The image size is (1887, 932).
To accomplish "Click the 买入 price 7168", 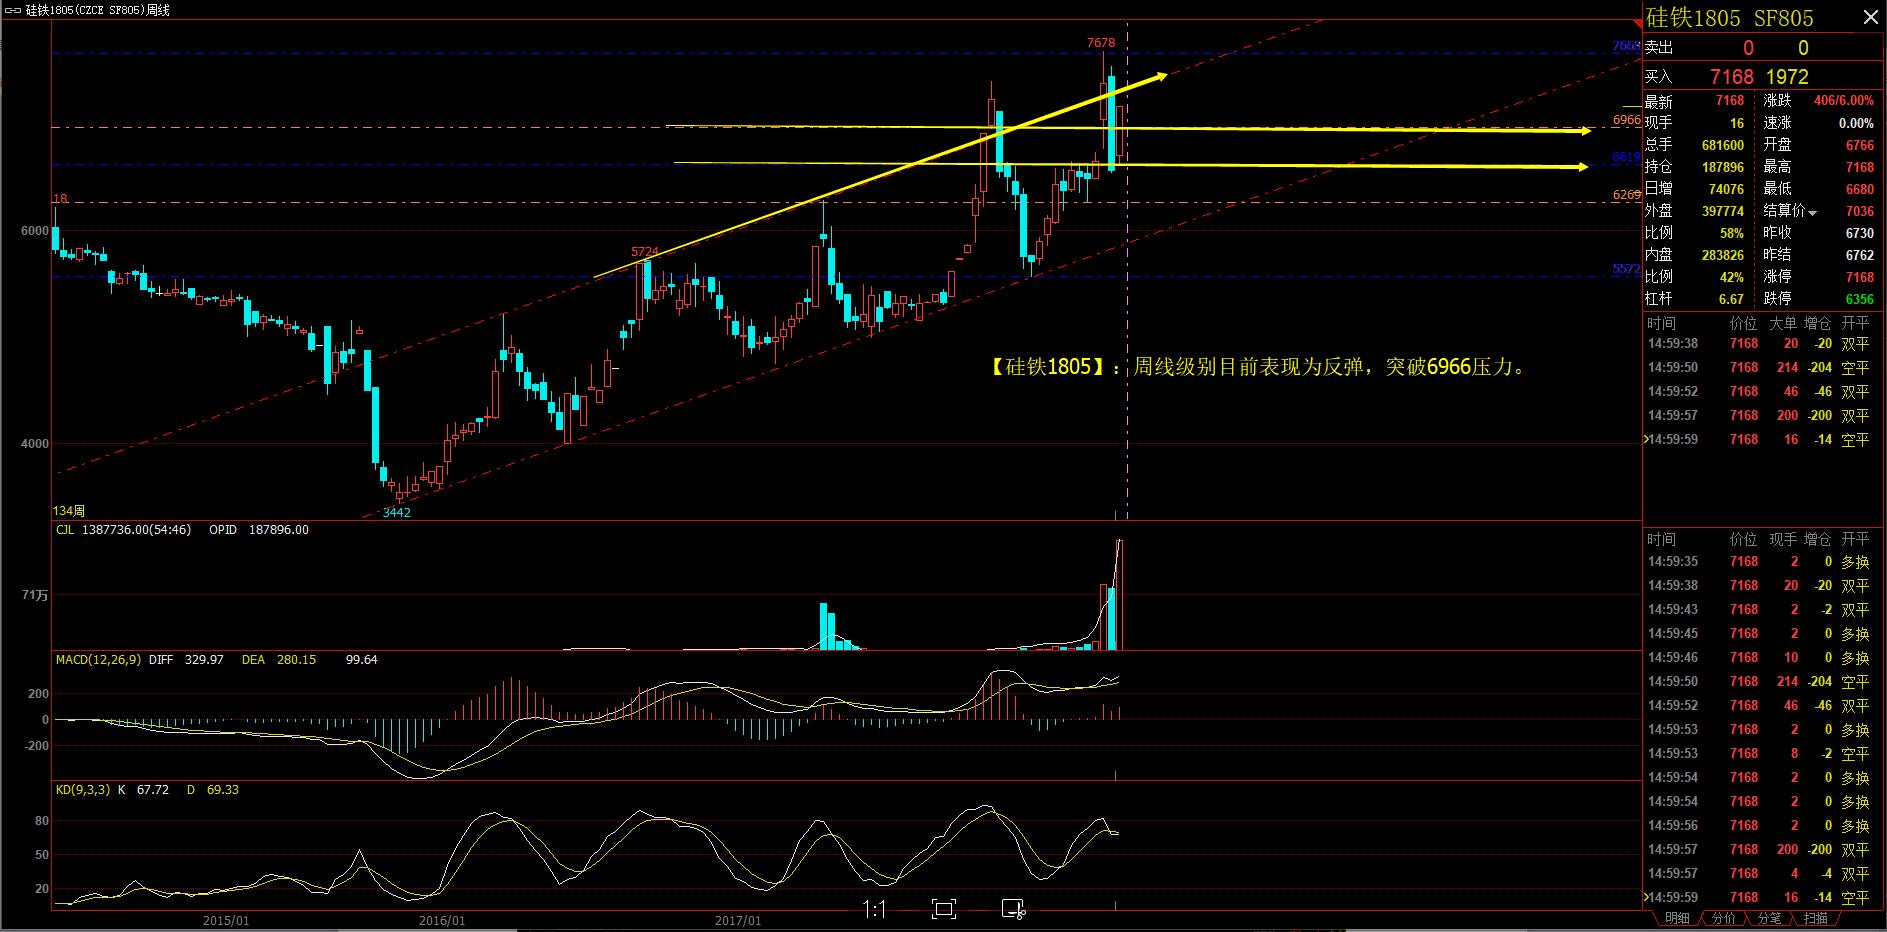I will tap(1732, 77).
